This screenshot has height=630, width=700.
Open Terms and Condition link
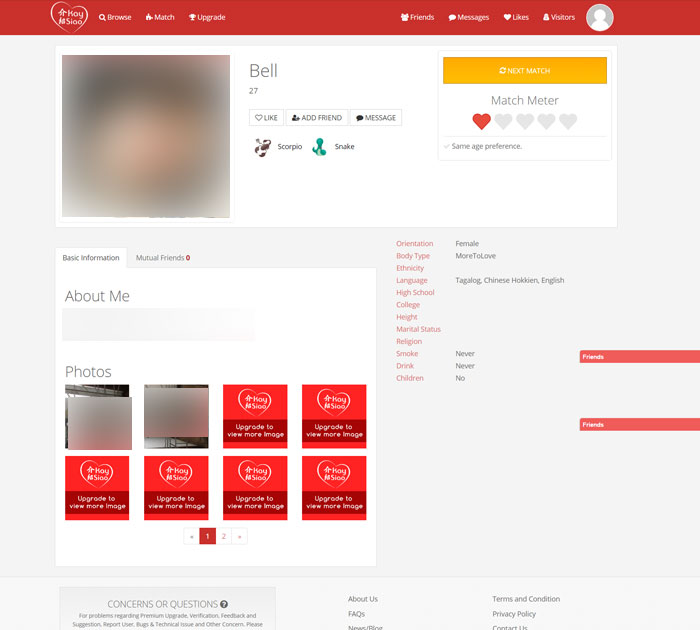(x=526, y=599)
